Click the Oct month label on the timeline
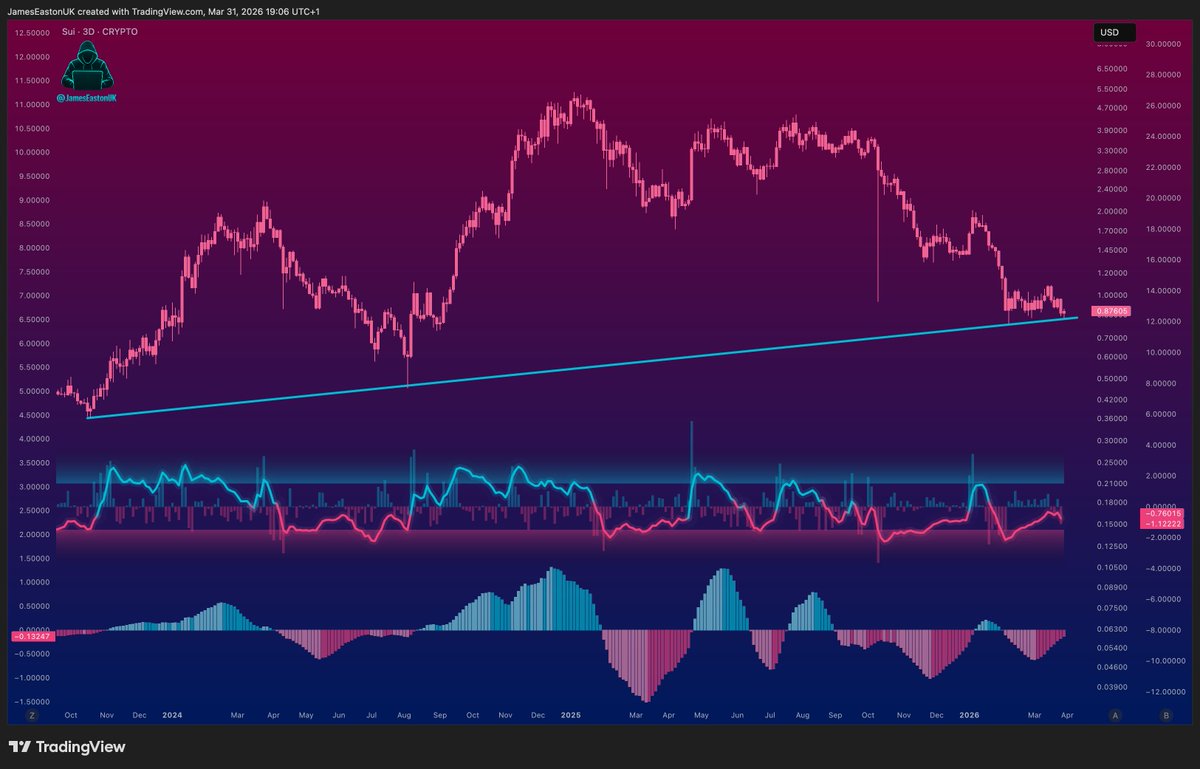 pyautogui.click(x=71, y=716)
